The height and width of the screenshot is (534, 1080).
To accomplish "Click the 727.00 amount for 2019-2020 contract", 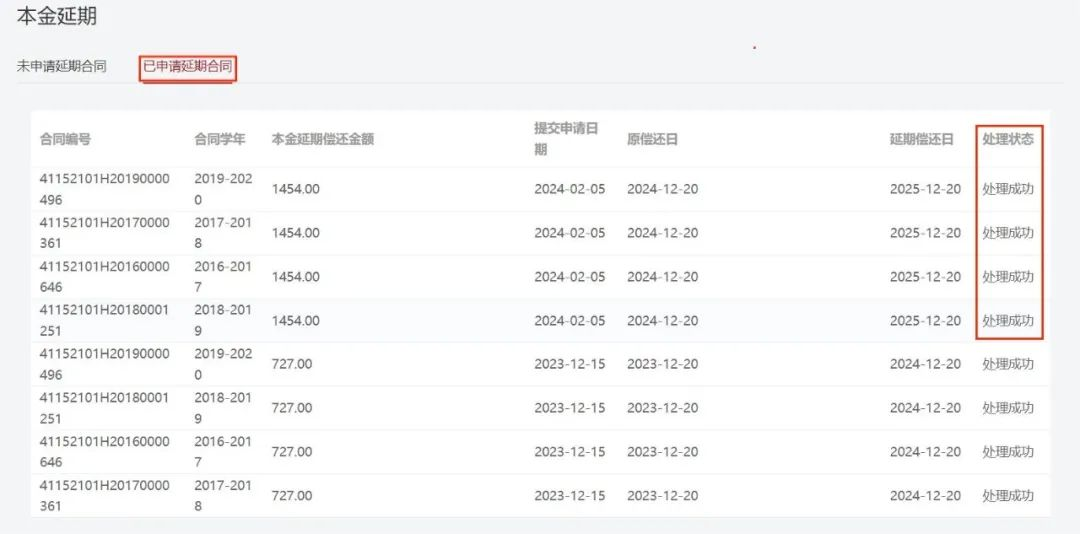I will 292,364.
